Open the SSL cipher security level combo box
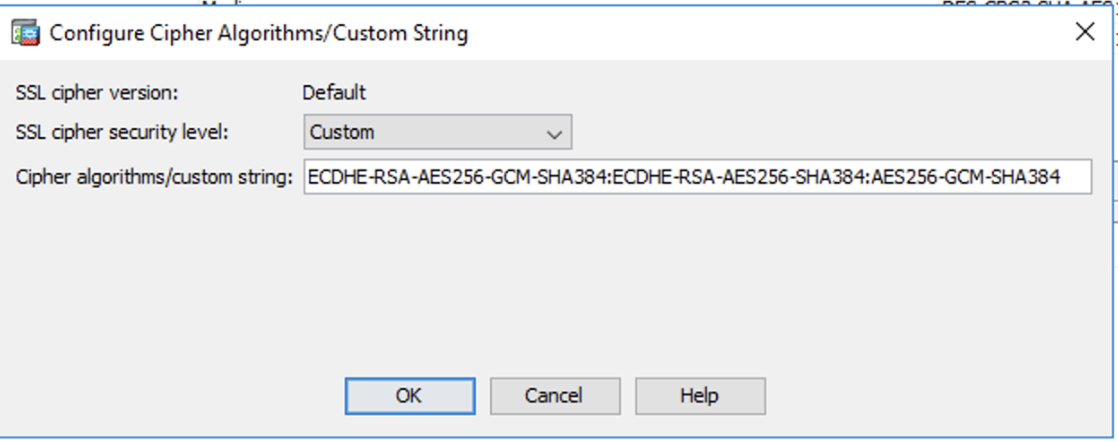This screenshot has height=442, width=1118. pos(437,132)
